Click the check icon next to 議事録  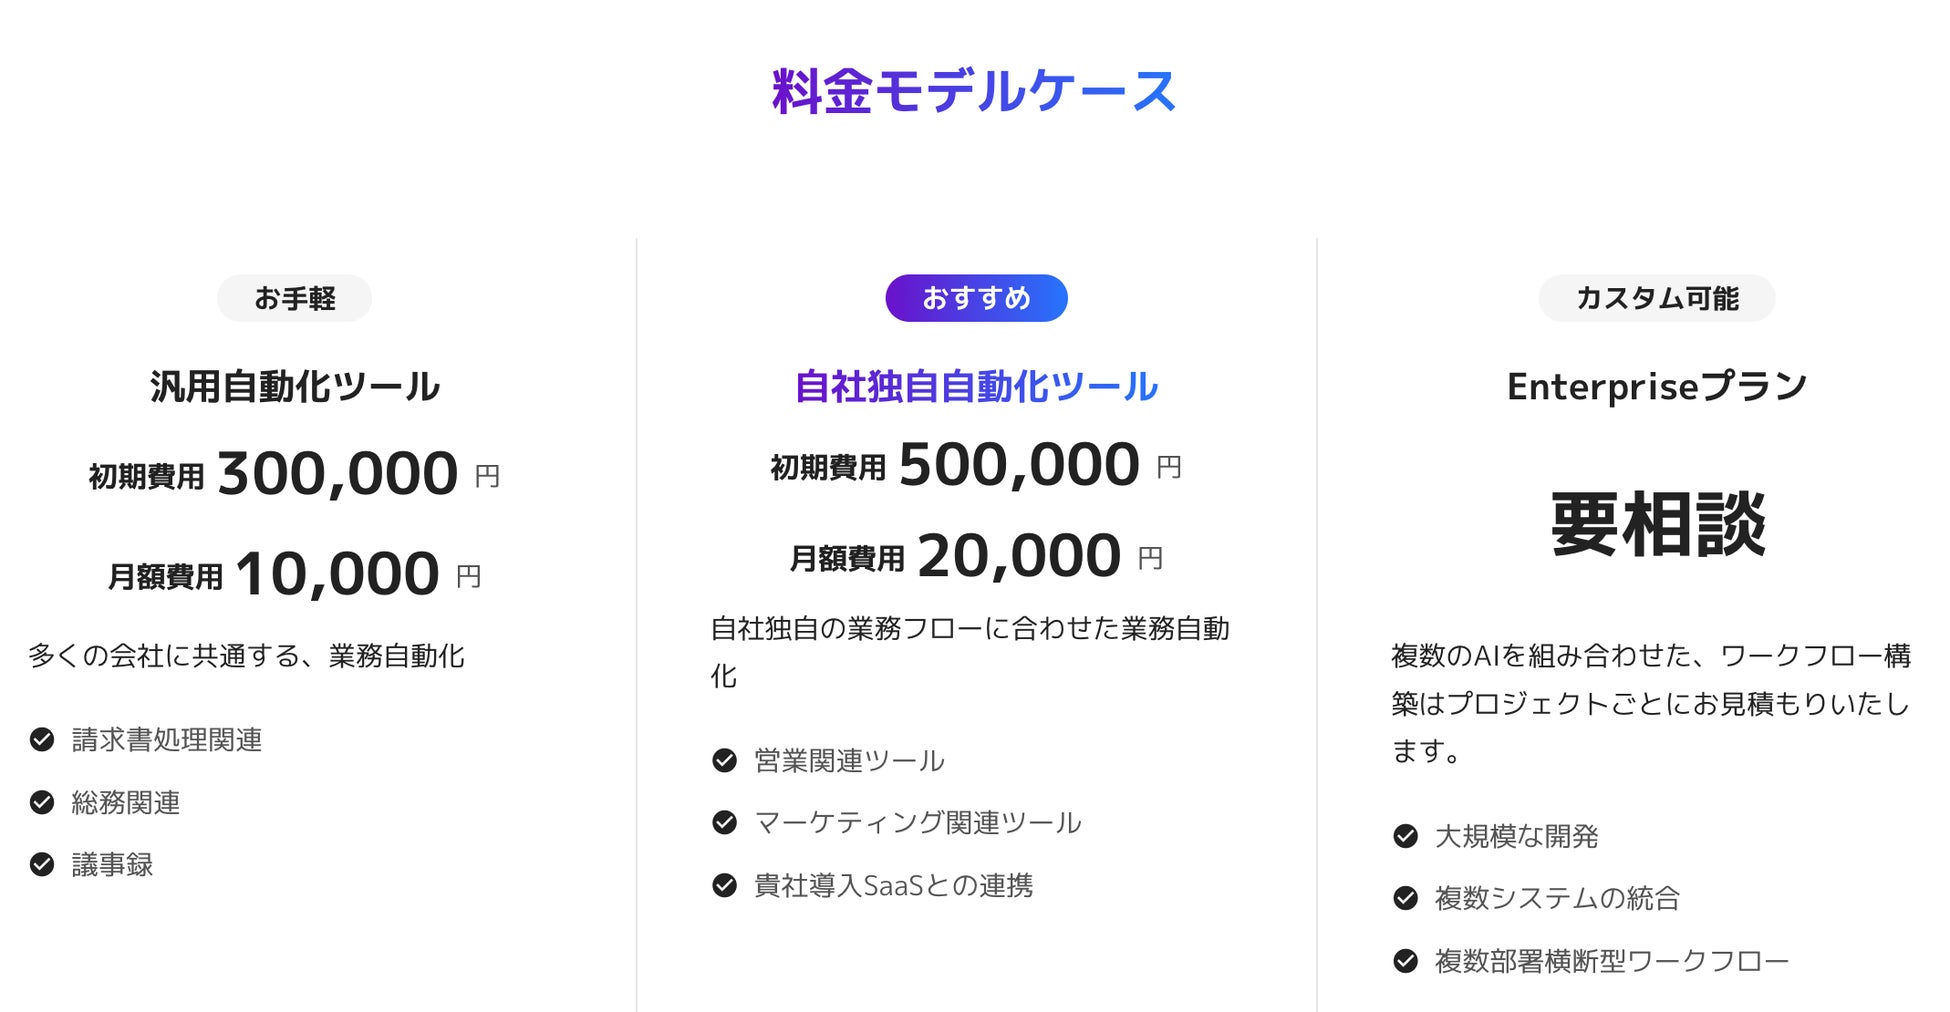42,864
